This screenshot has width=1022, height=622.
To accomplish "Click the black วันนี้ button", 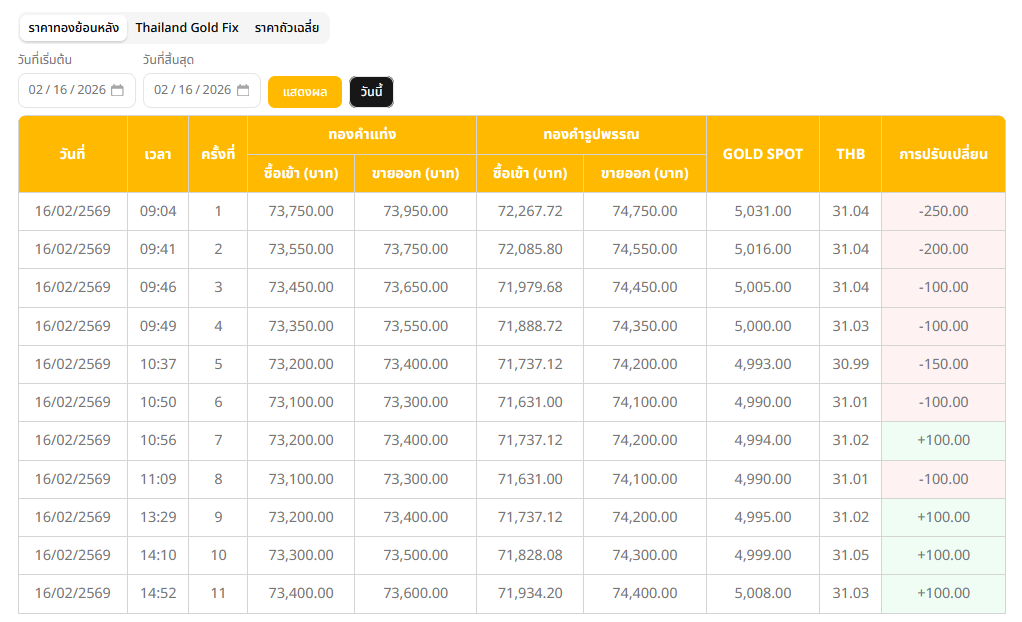I will (371, 92).
